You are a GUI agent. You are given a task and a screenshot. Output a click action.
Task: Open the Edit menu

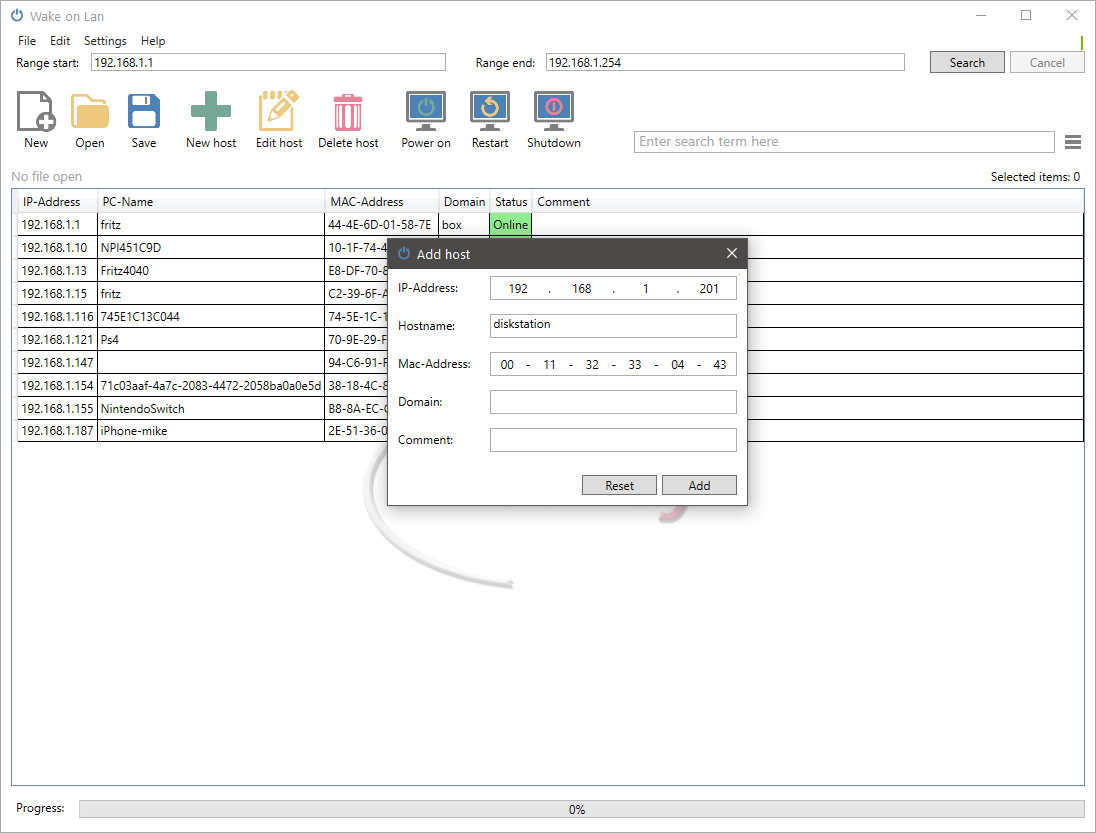pos(60,41)
